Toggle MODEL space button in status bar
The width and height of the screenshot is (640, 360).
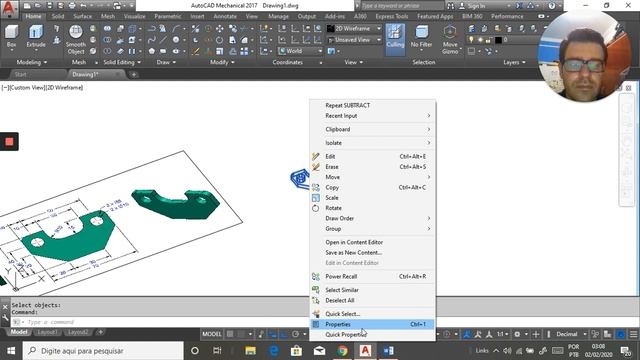(212, 334)
